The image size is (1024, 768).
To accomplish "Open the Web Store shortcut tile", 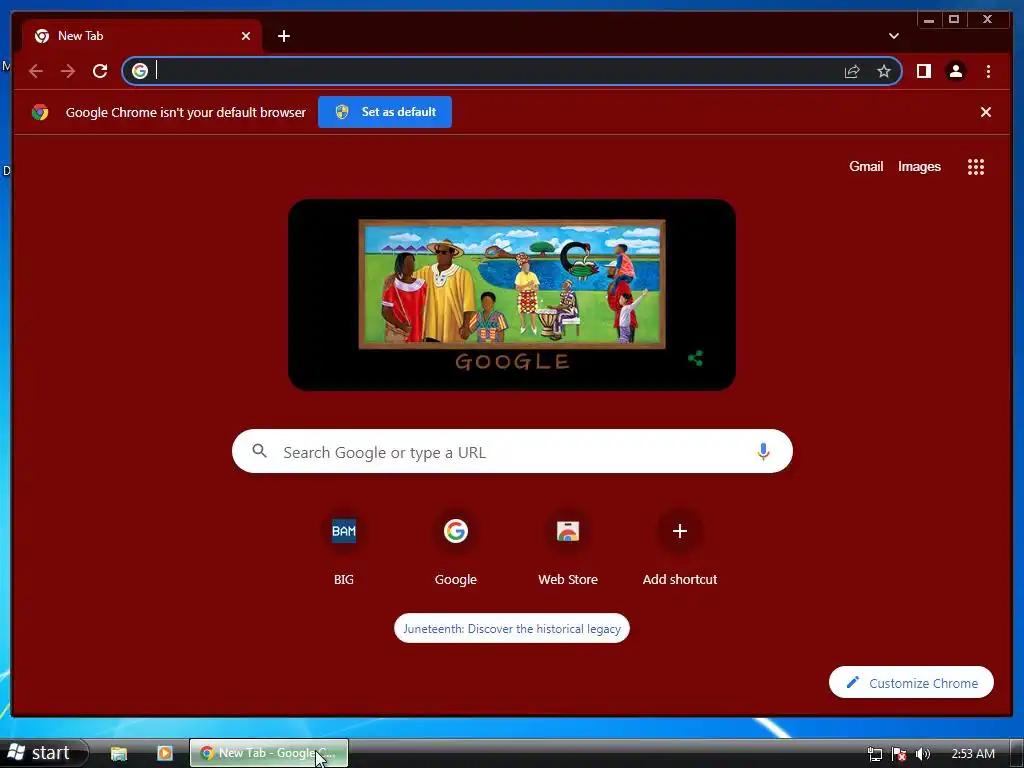I will (568, 549).
